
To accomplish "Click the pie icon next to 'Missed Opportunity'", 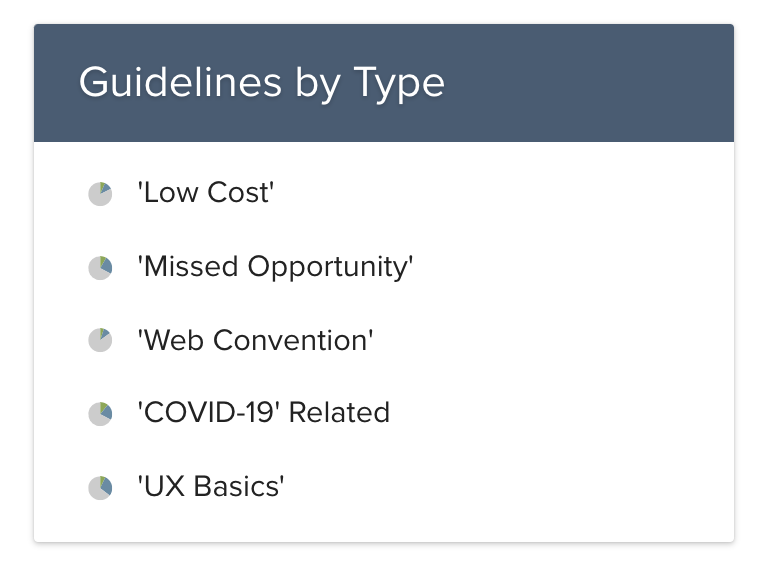I will click(x=100, y=268).
